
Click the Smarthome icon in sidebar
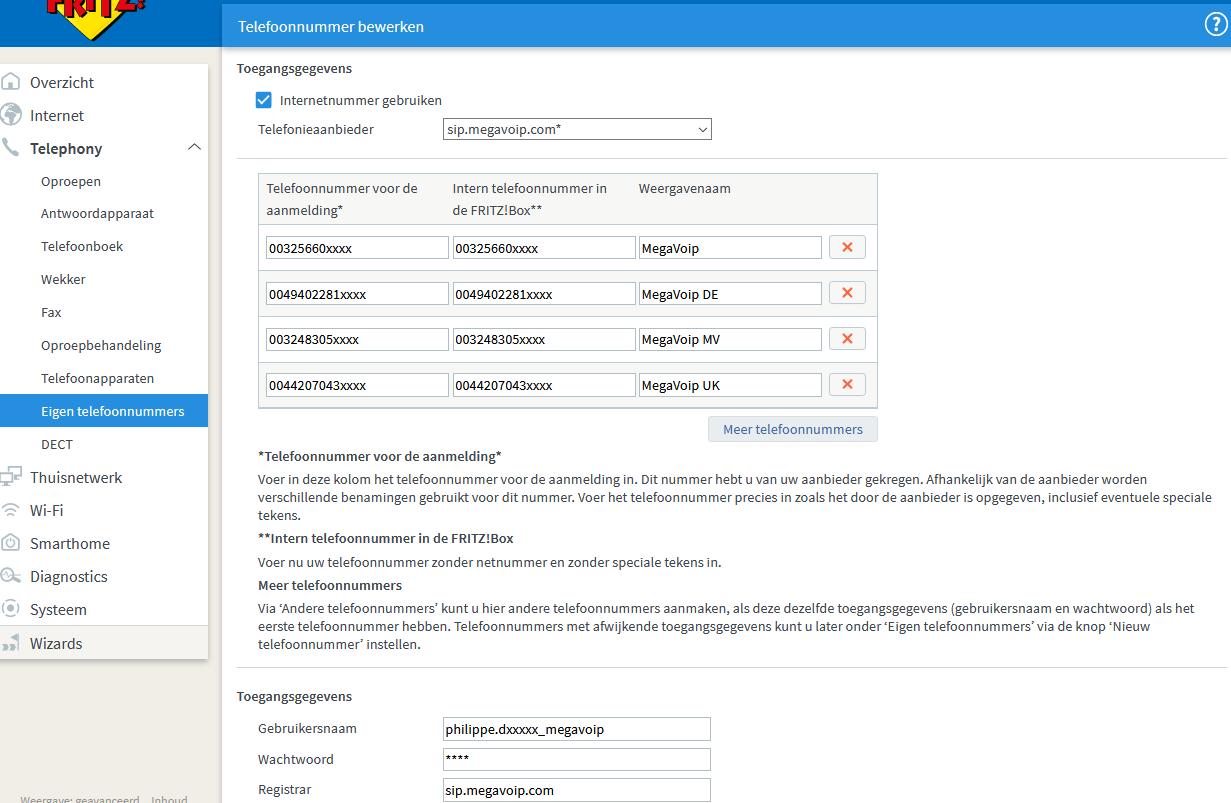coord(11,543)
